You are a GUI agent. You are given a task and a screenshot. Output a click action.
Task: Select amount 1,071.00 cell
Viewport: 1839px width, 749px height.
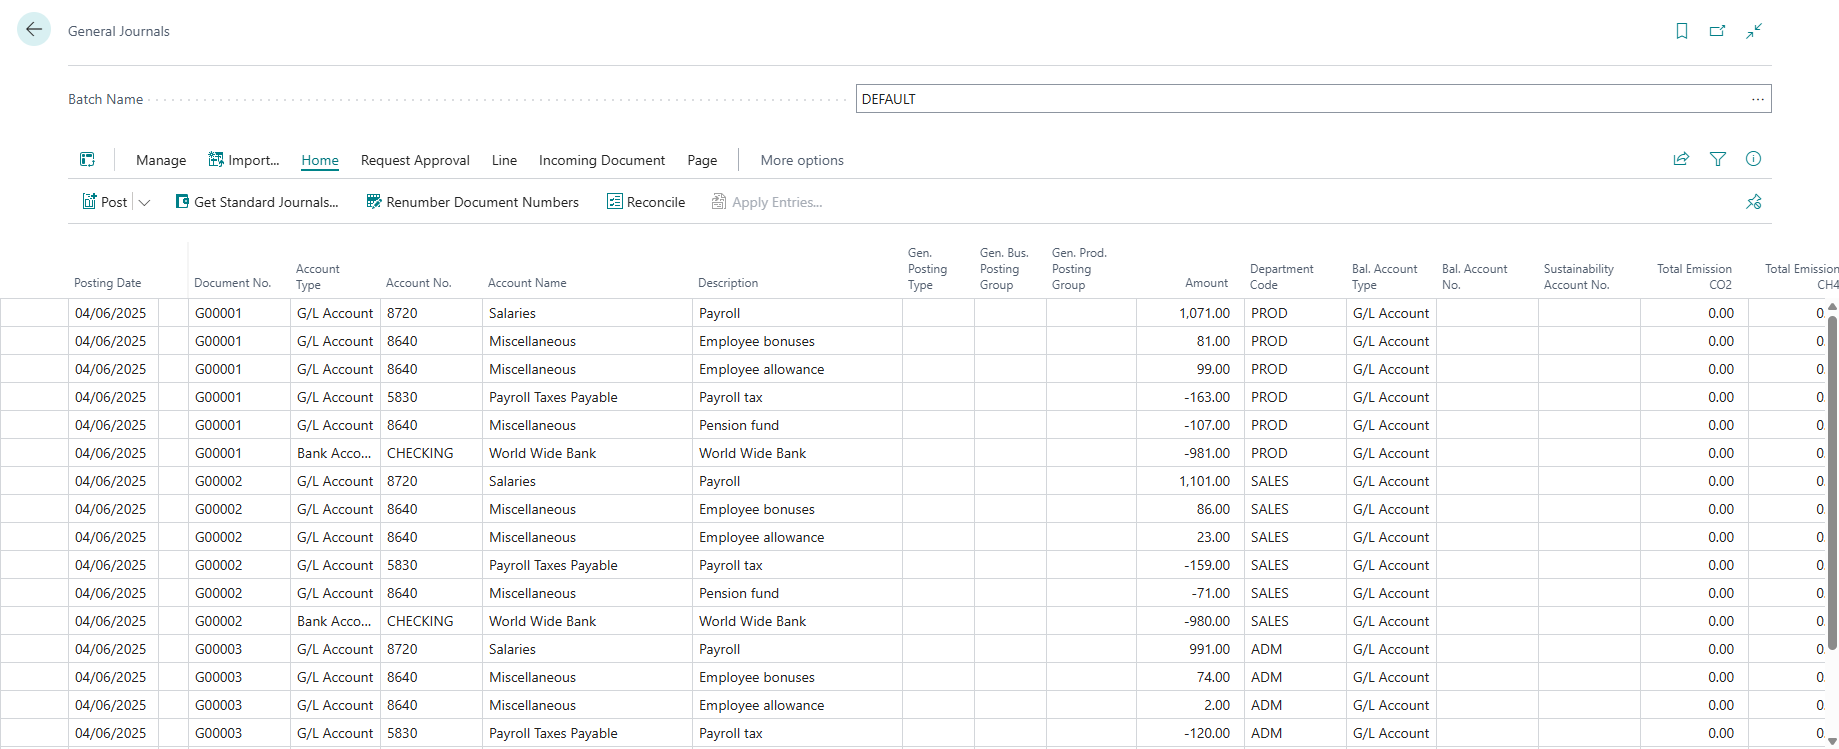point(1190,313)
